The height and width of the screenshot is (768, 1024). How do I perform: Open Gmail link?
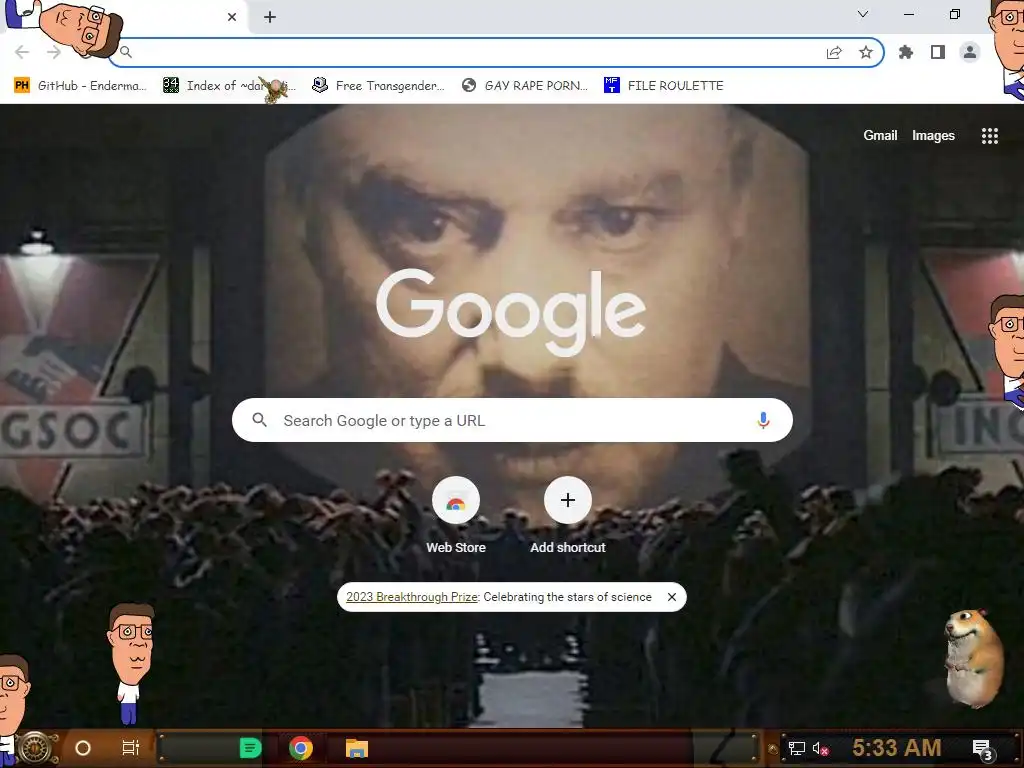880,135
